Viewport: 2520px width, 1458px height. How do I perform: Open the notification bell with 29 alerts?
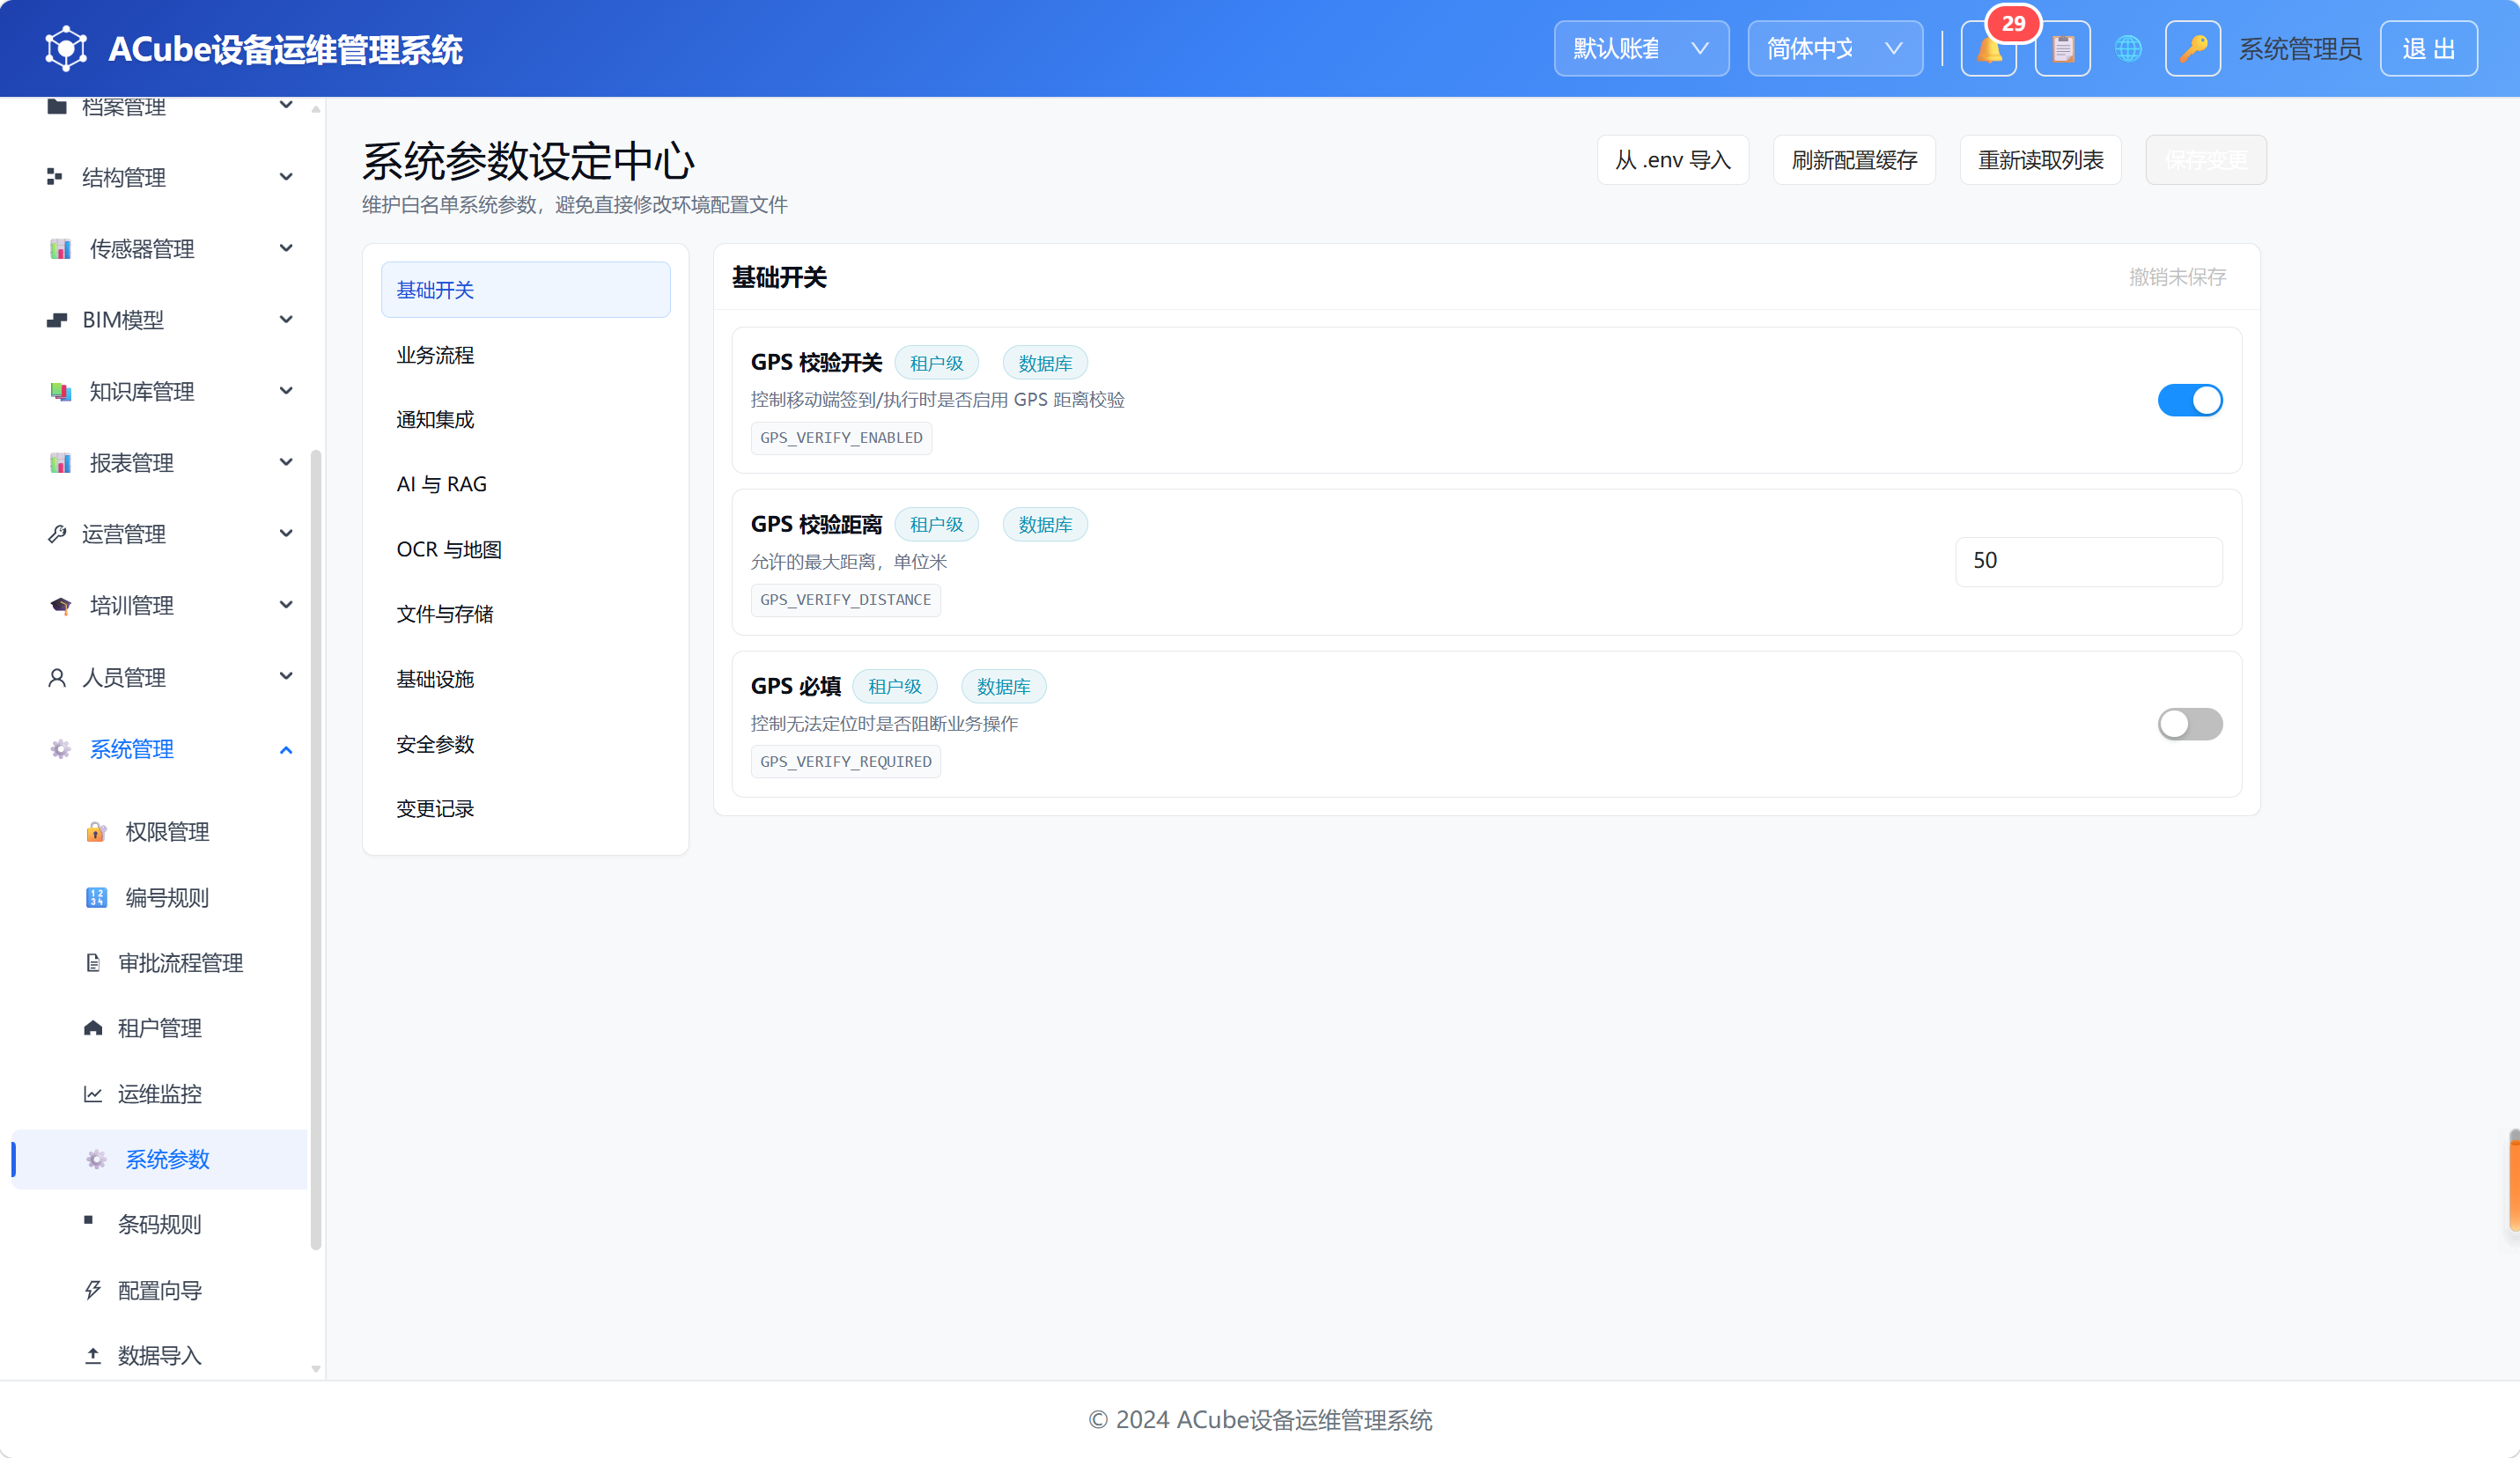(1988, 49)
